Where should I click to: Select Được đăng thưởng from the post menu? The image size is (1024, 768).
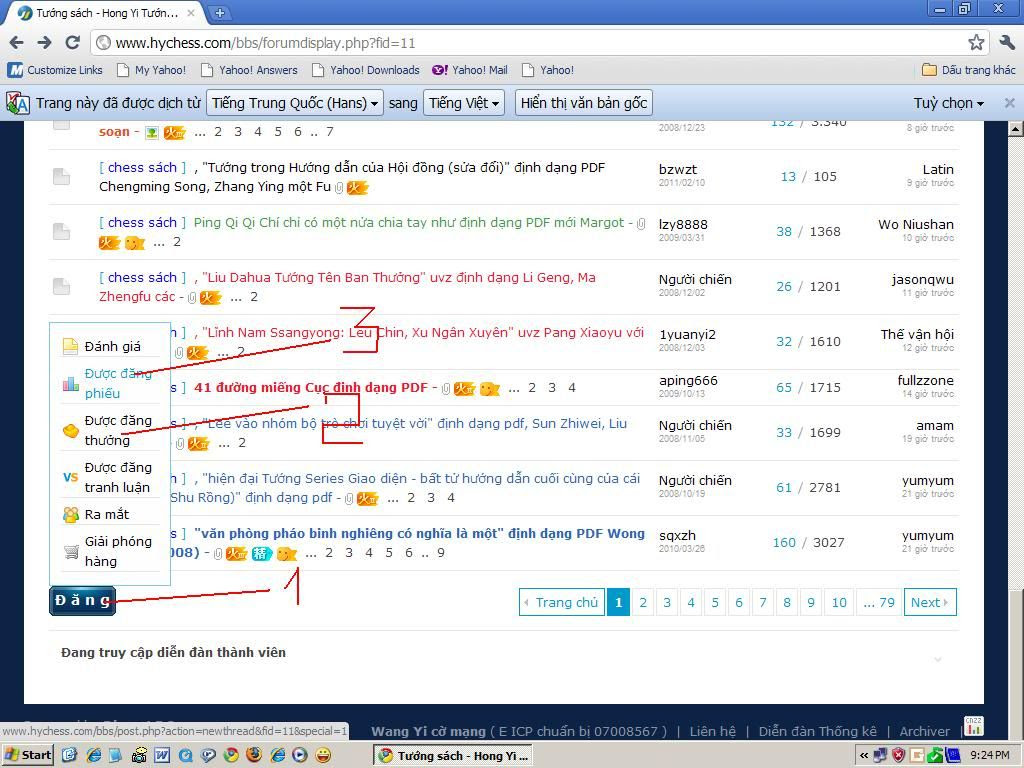(110, 430)
